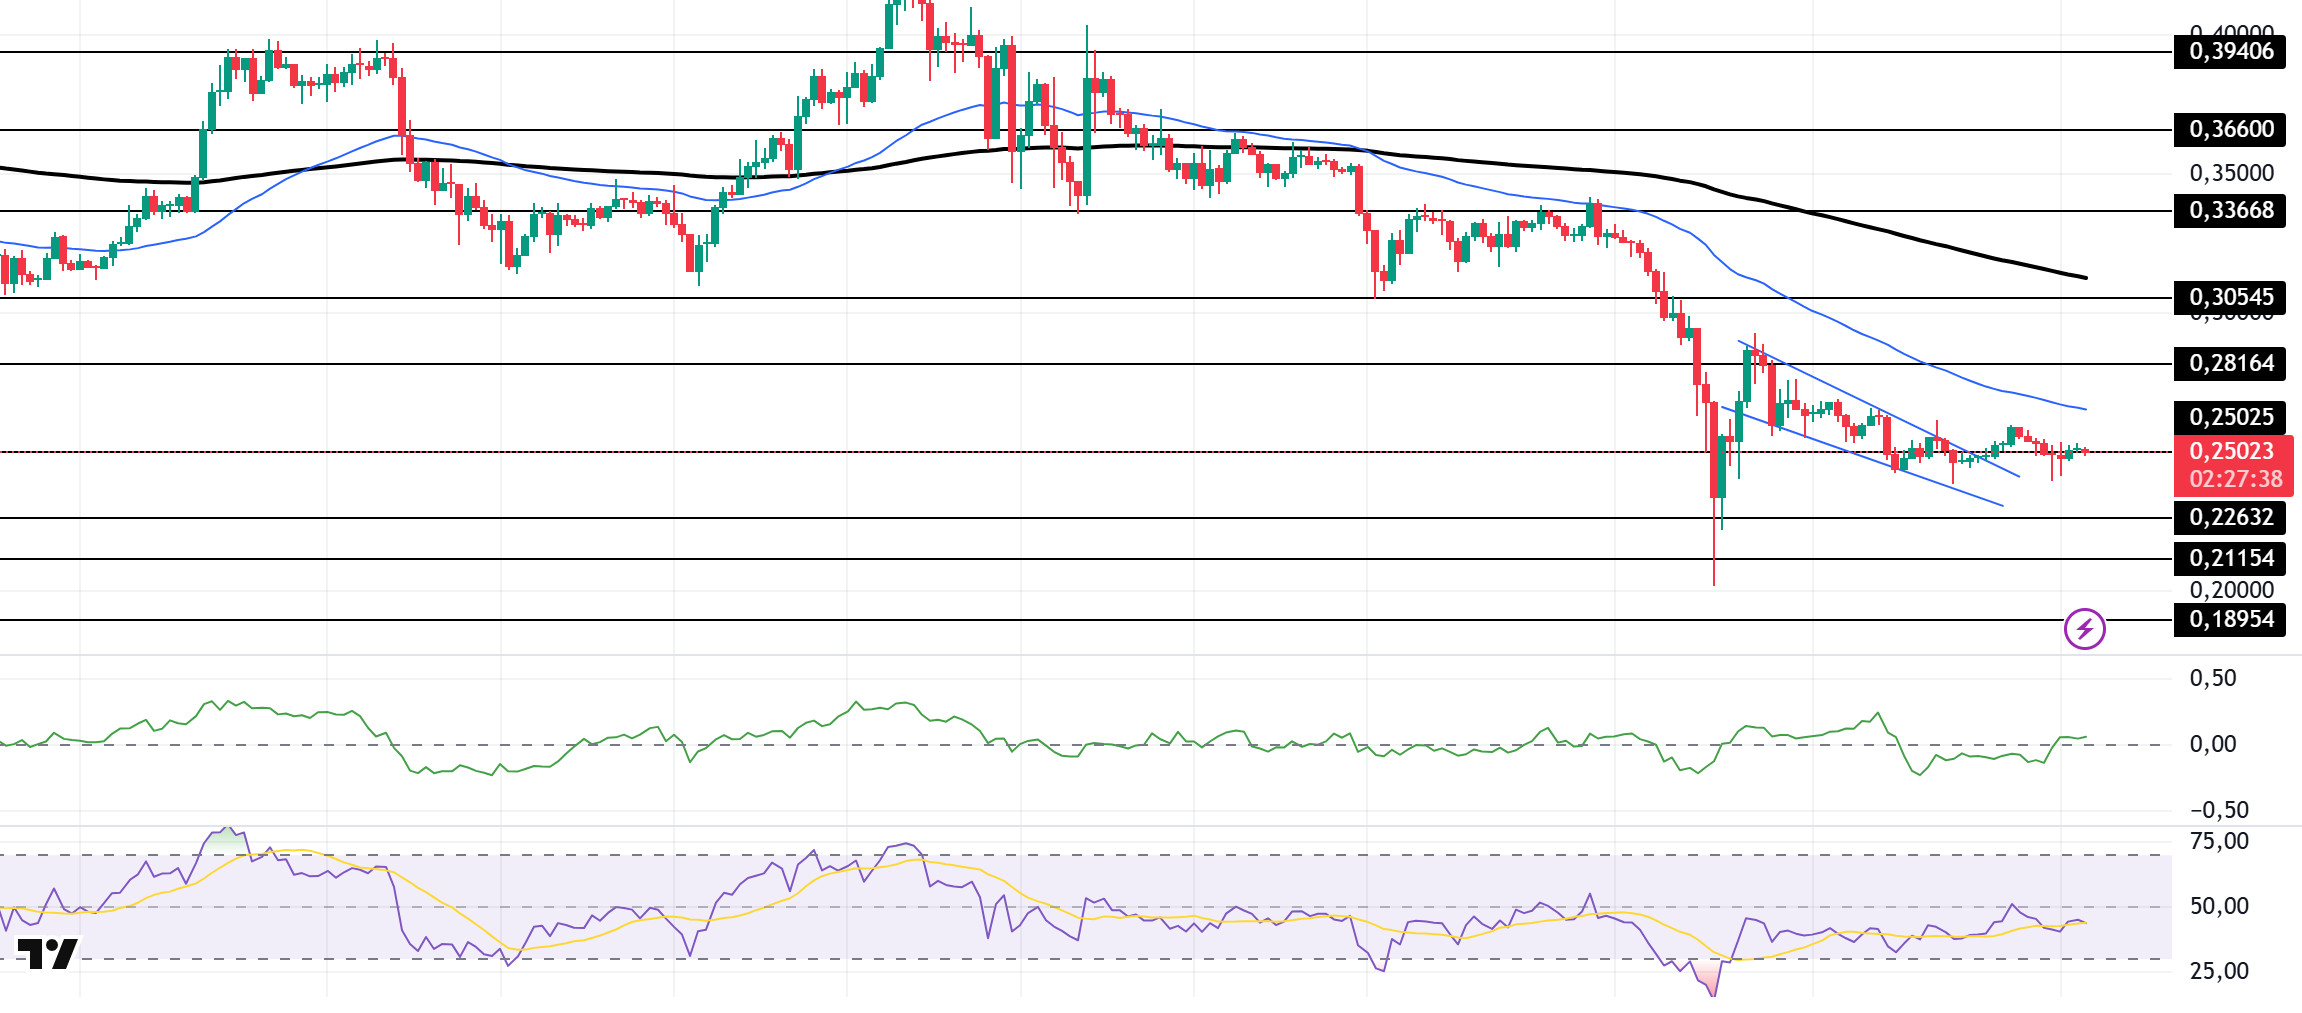Screen dimensions: 2302x1013
Task: Click the 75,00 RSI scale value
Action: pos(2219,841)
